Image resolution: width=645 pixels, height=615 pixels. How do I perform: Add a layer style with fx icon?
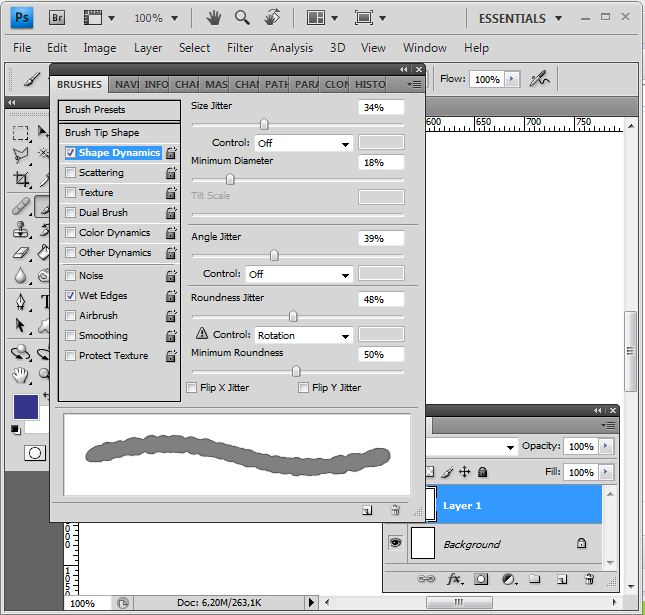(455, 579)
